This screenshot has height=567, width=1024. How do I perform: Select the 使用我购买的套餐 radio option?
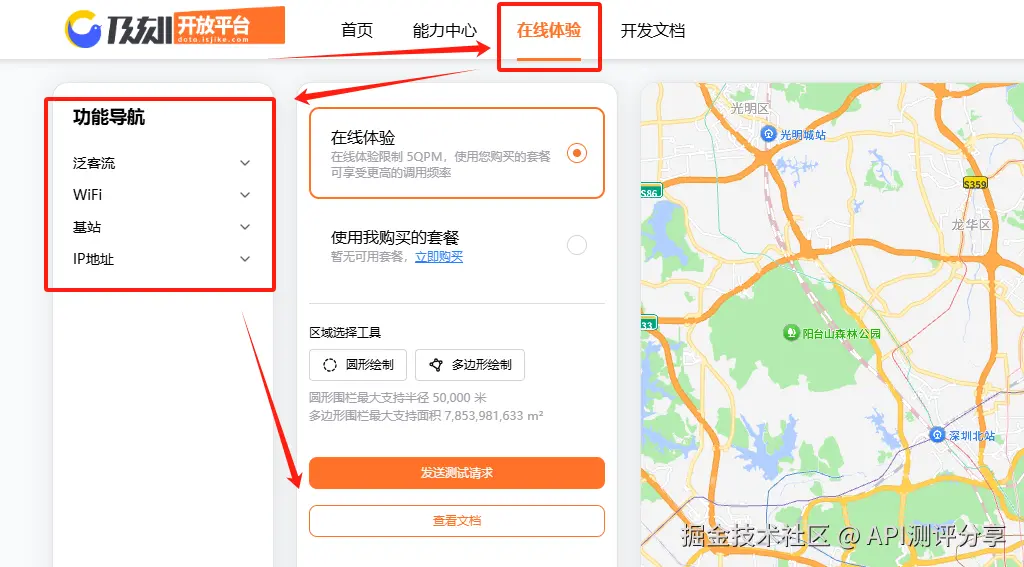point(577,245)
